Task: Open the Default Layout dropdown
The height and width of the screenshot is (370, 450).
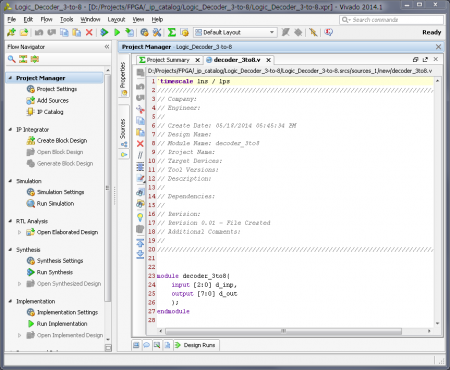Action: (x=235, y=32)
